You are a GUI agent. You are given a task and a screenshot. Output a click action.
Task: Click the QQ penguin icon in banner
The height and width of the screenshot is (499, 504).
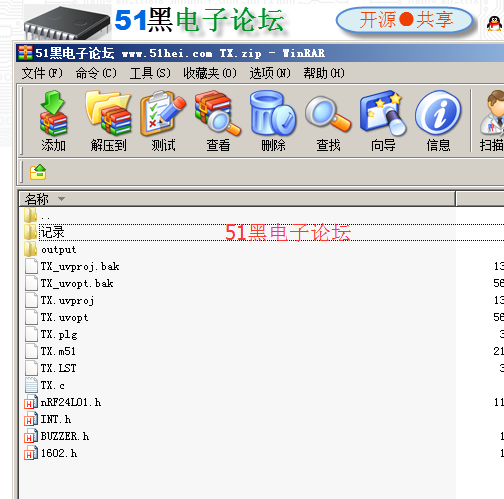[x=494, y=24]
